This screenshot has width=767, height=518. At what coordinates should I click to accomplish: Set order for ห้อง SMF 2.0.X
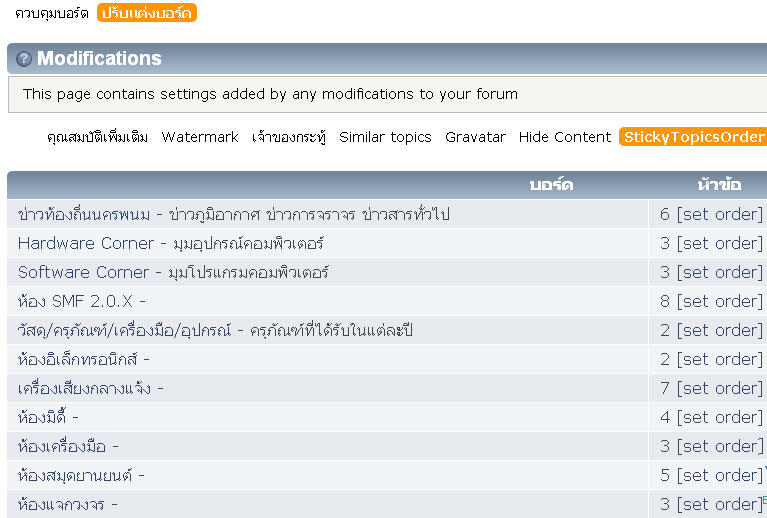click(x=719, y=301)
